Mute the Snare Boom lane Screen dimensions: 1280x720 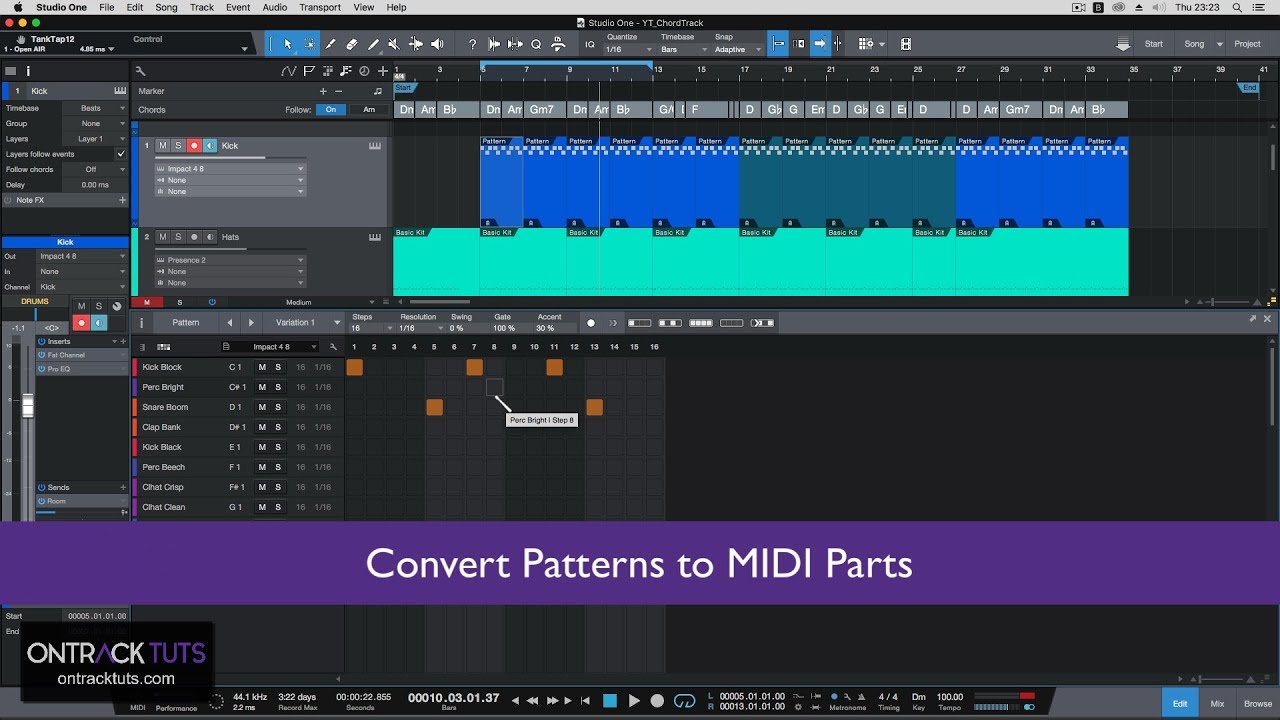(262, 407)
